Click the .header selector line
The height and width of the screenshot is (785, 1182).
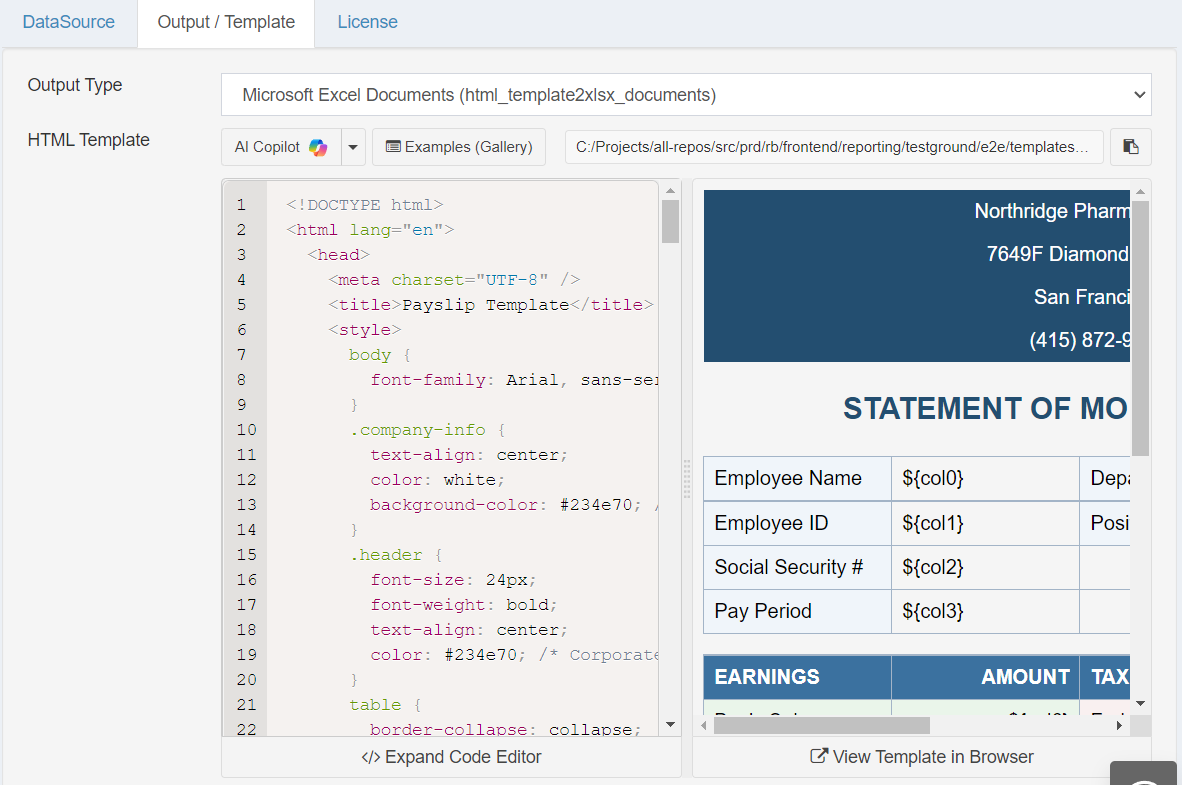396,555
